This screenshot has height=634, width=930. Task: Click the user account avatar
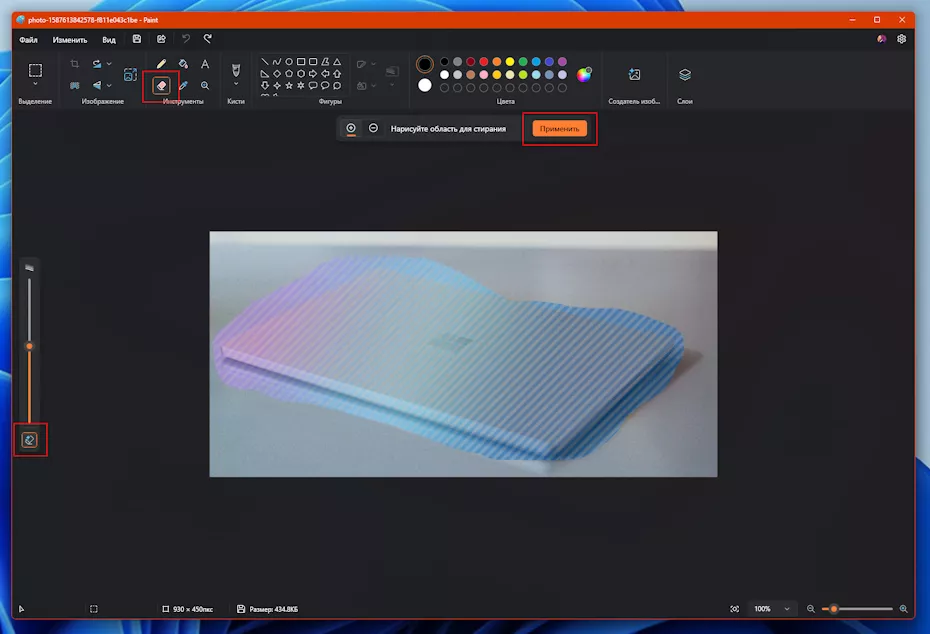pyautogui.click(x=881, y=39)
